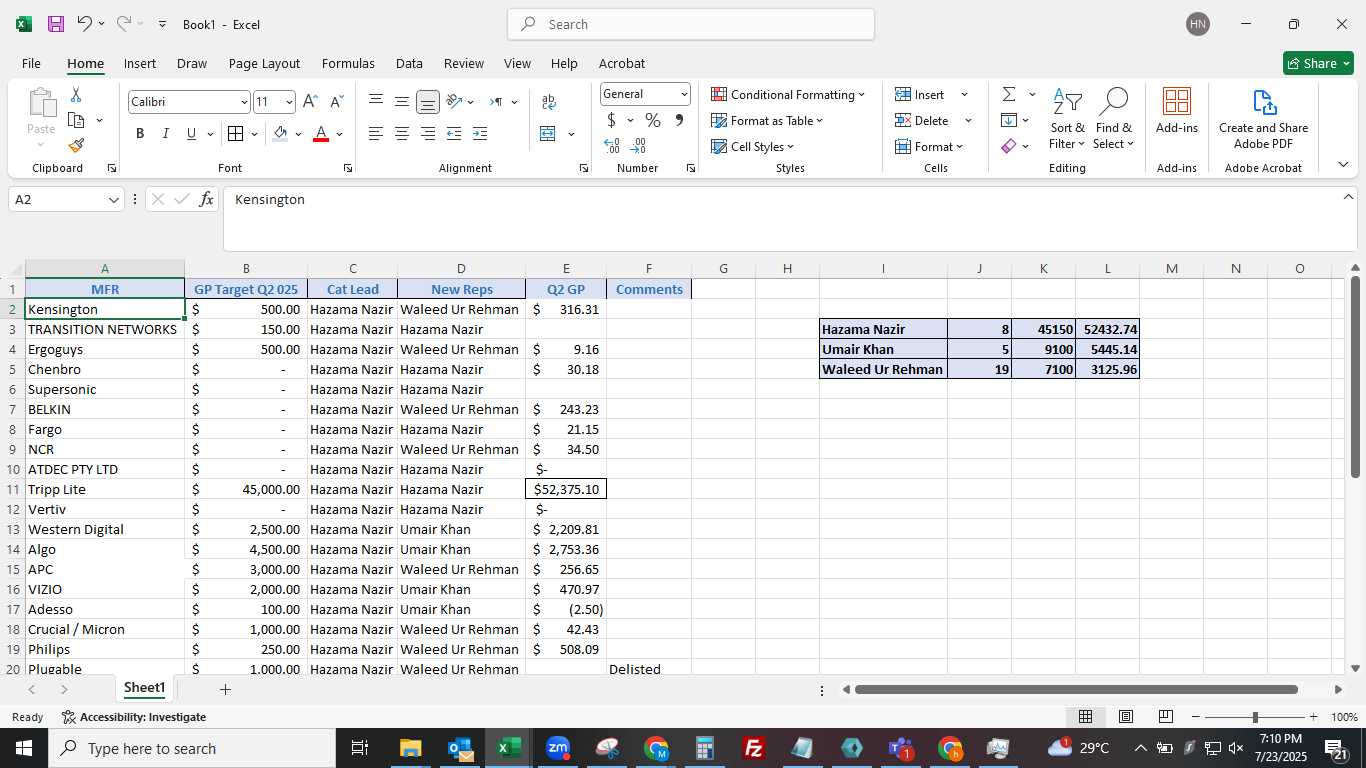1366x768 pixels.
Task: Click the Increase Font Size icon
Action: tap(310, 102)
